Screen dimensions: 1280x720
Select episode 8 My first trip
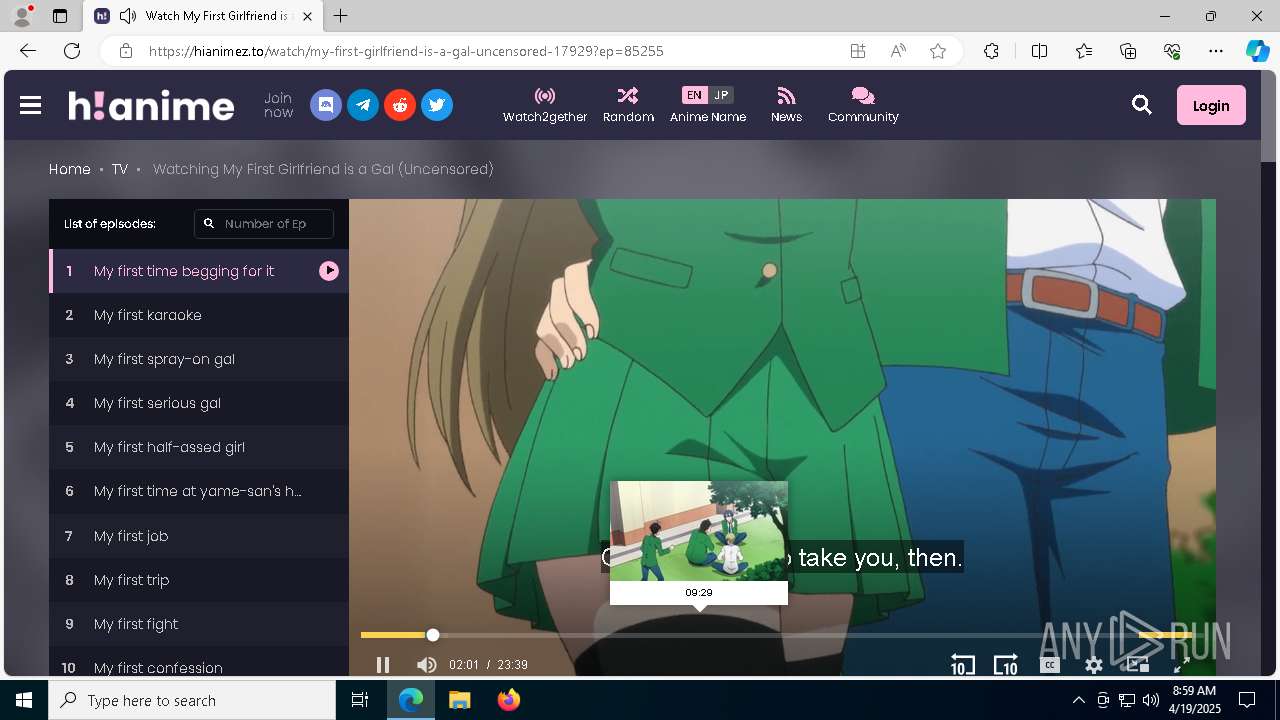[x=199, y=580]
